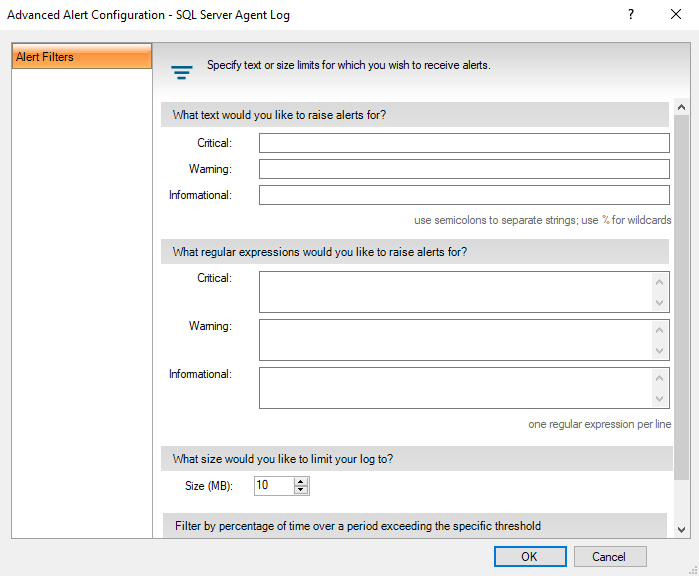Image resolution: width=699 pixels, height=576 pixels.
Task: Decrease log Size (MB) with down arrow
Action: (301, 490)
